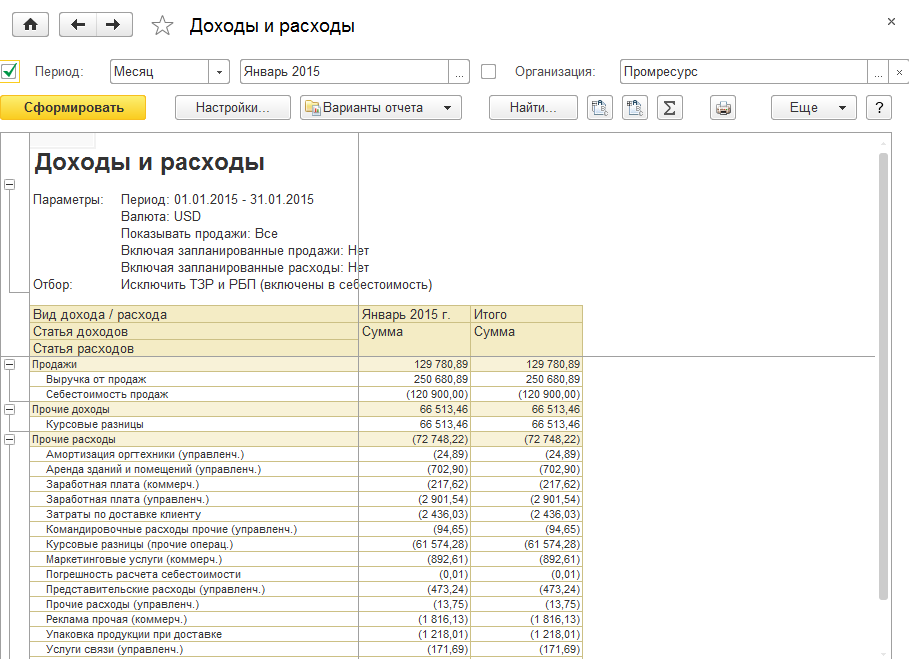Open the Еще menu
Image resolution: width=909 pixels, height=659 pixels.
click(814, 108)
